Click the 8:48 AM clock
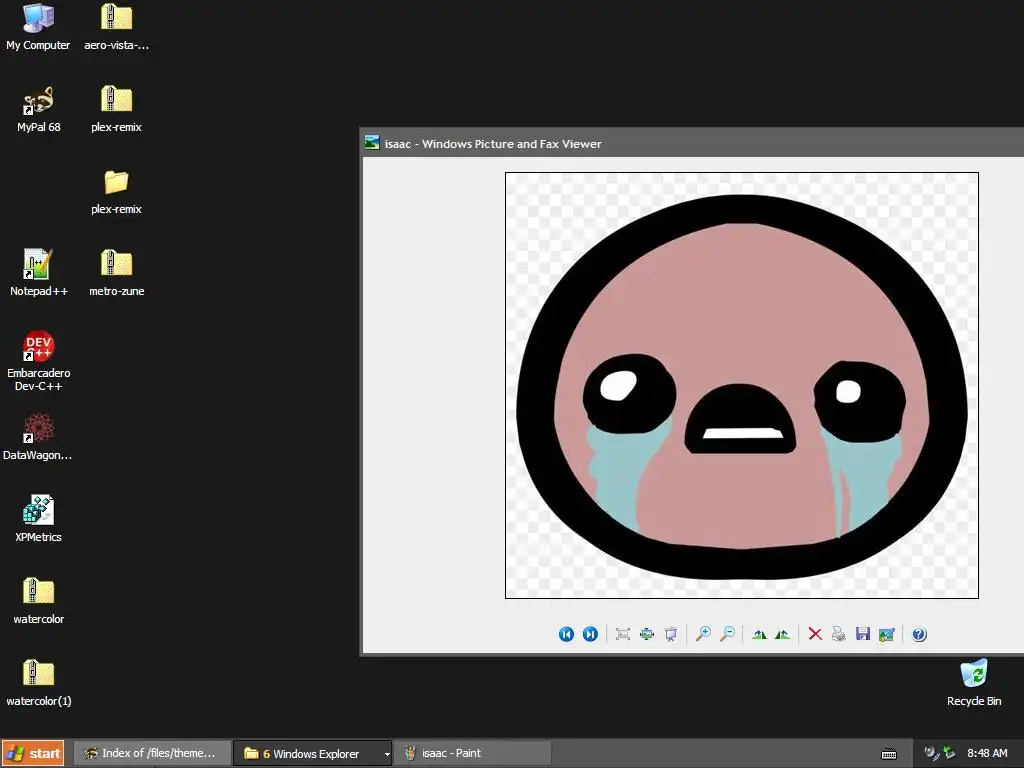This screenshot has height=768, width=1024. (x=987, y=753)
